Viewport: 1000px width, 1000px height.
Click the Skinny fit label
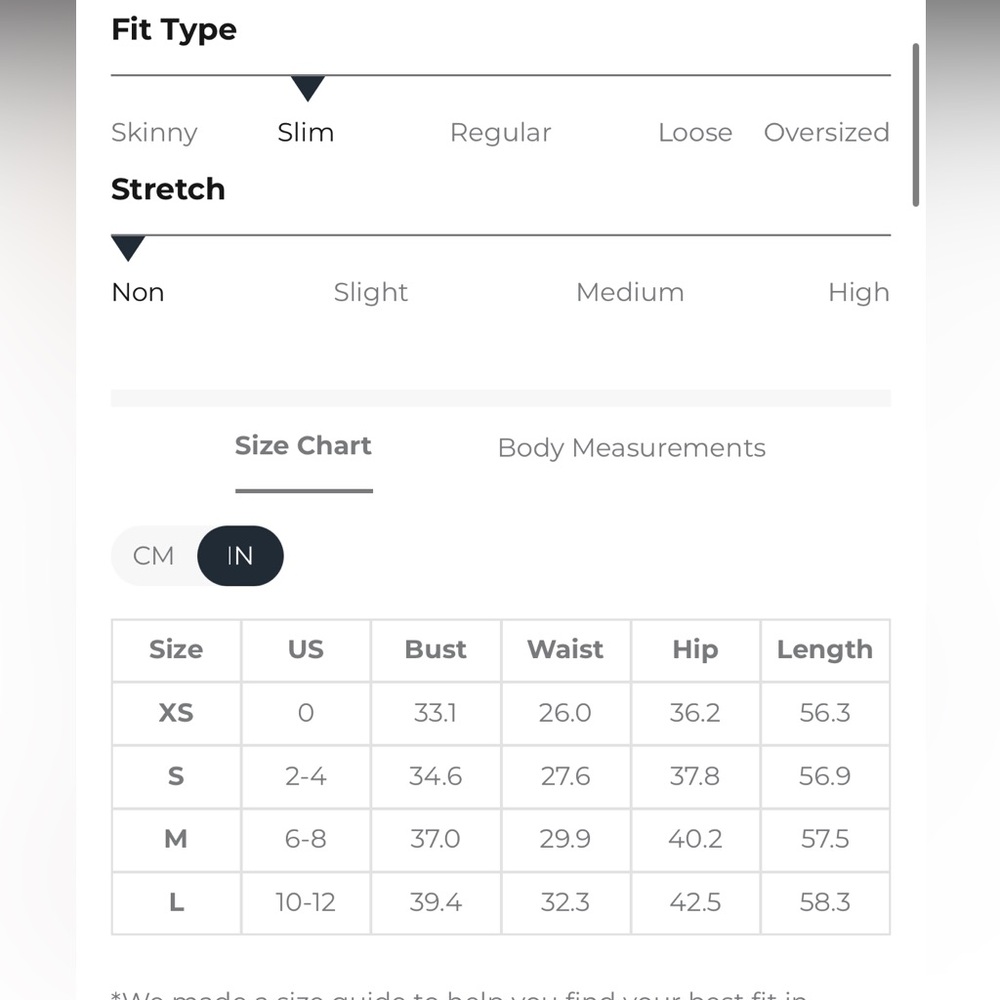click(x=154, y=133)
